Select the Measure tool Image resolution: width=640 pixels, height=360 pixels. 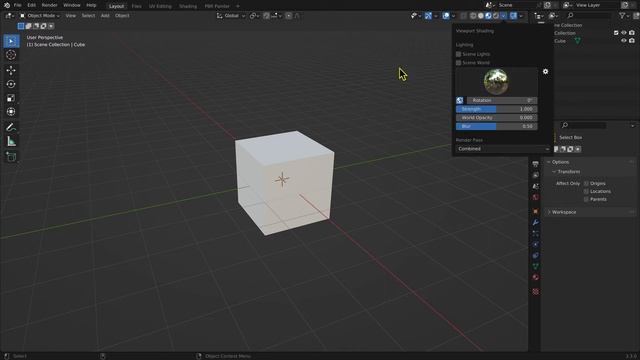click(x=11, y=141)
